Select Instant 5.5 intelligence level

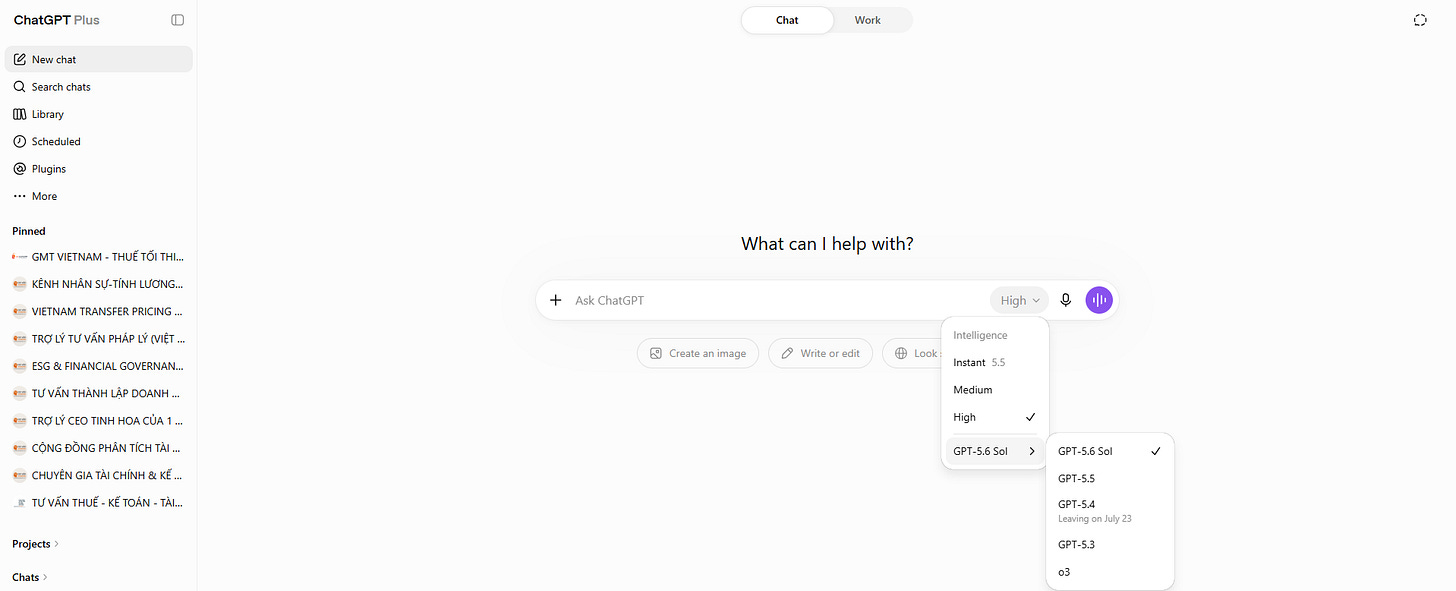click(995, 362)
